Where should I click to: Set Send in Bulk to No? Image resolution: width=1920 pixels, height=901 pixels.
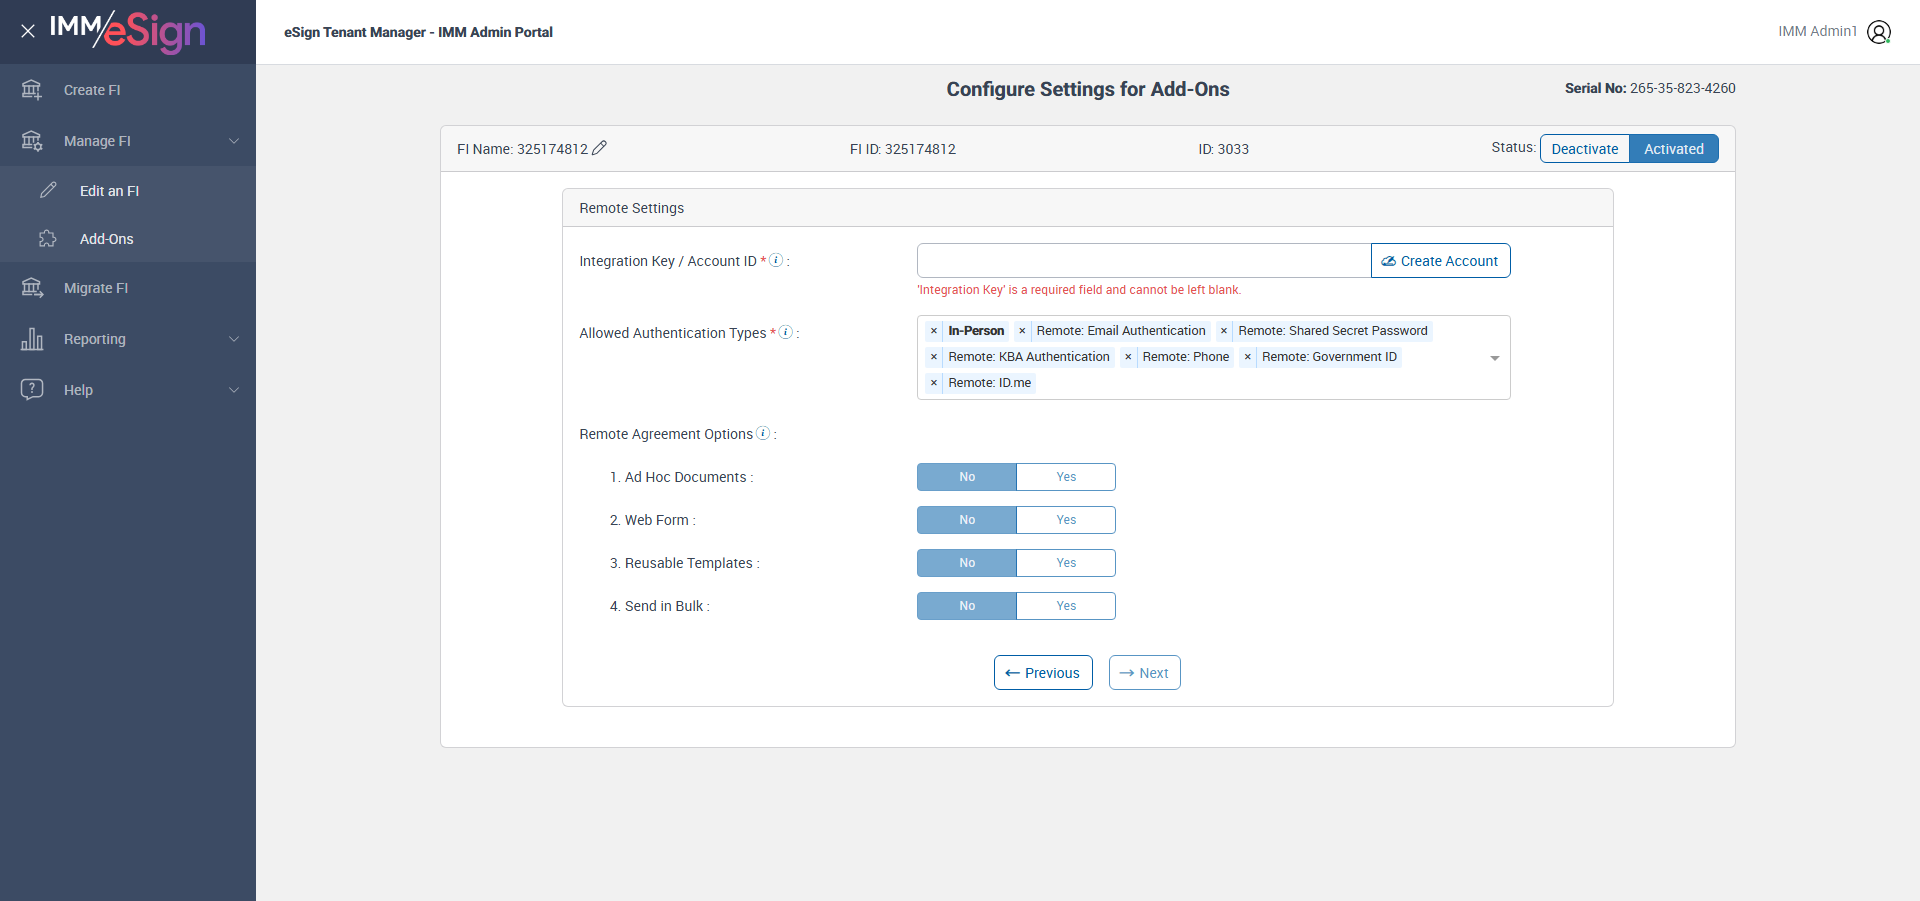pyautogui.click(x=967, y=606)
